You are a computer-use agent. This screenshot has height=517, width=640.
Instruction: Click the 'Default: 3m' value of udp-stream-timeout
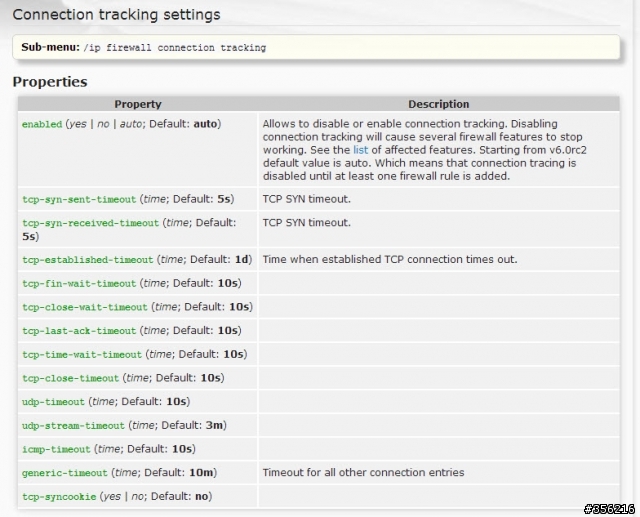192,425
